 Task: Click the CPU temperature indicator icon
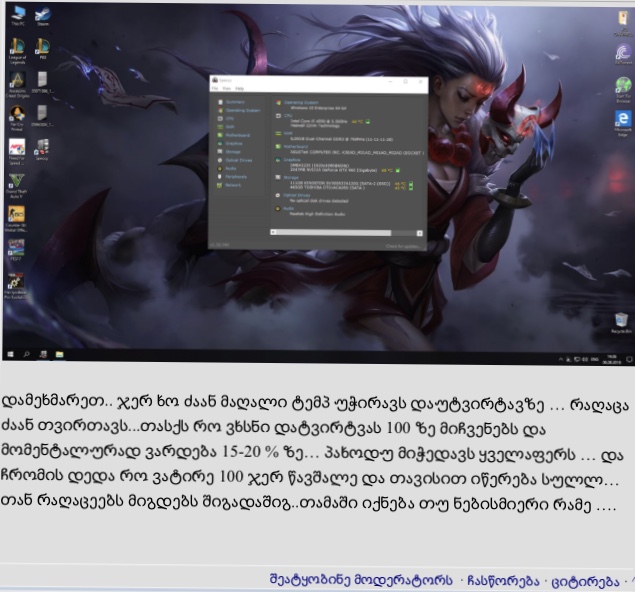[368, 121]
